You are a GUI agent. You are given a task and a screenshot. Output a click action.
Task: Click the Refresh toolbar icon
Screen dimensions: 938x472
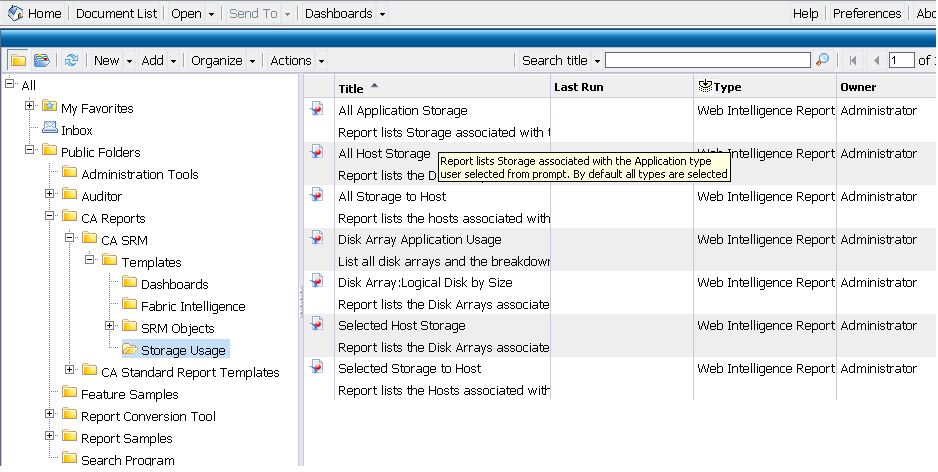click(71, 60)
